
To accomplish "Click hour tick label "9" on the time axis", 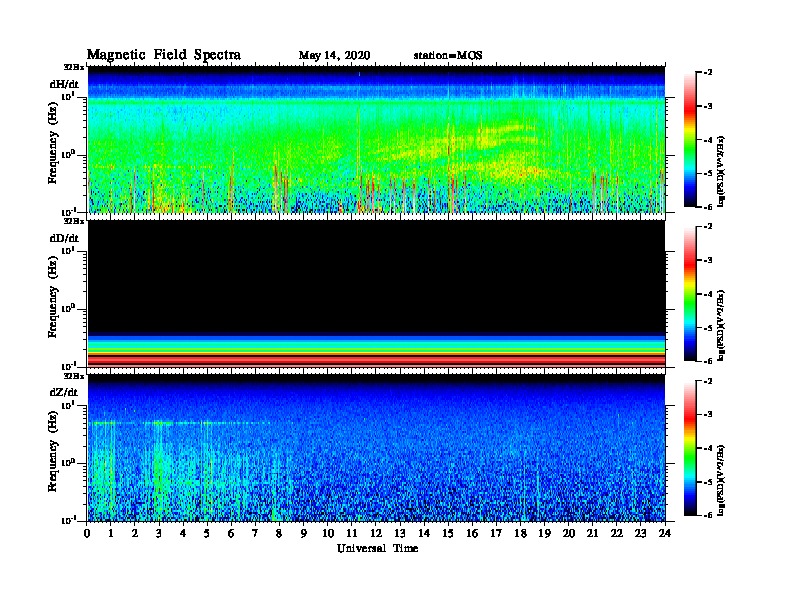I will click(304, 534).
